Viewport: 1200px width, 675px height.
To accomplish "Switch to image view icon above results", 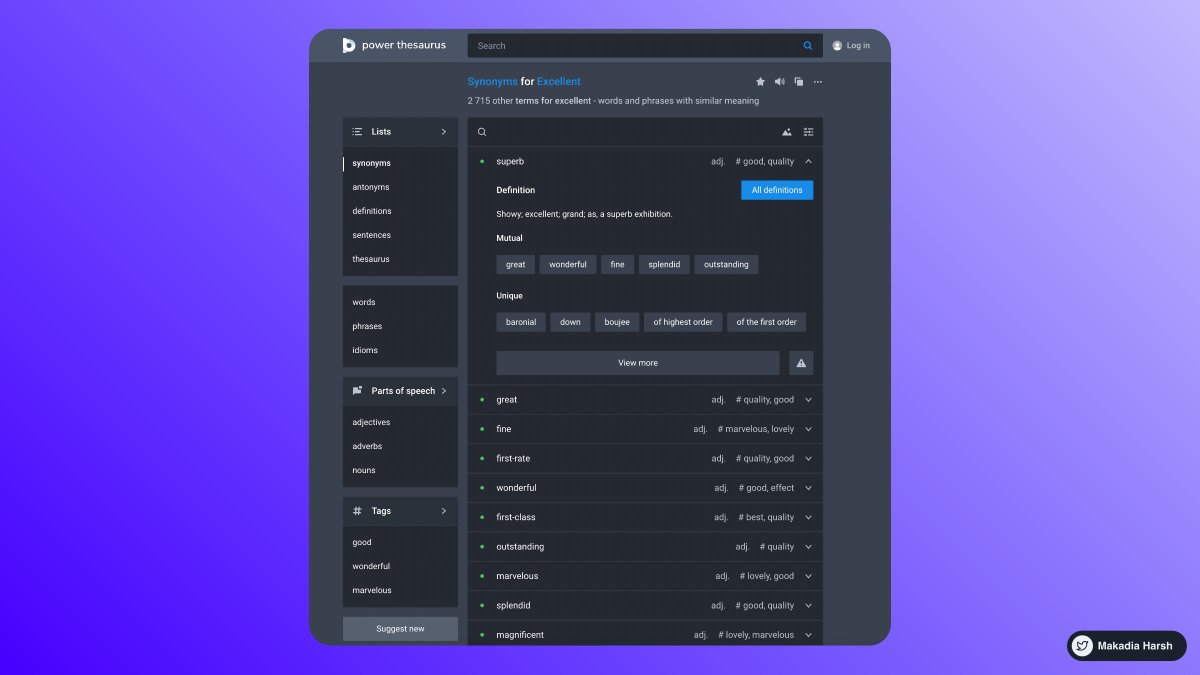I will 787,132.
